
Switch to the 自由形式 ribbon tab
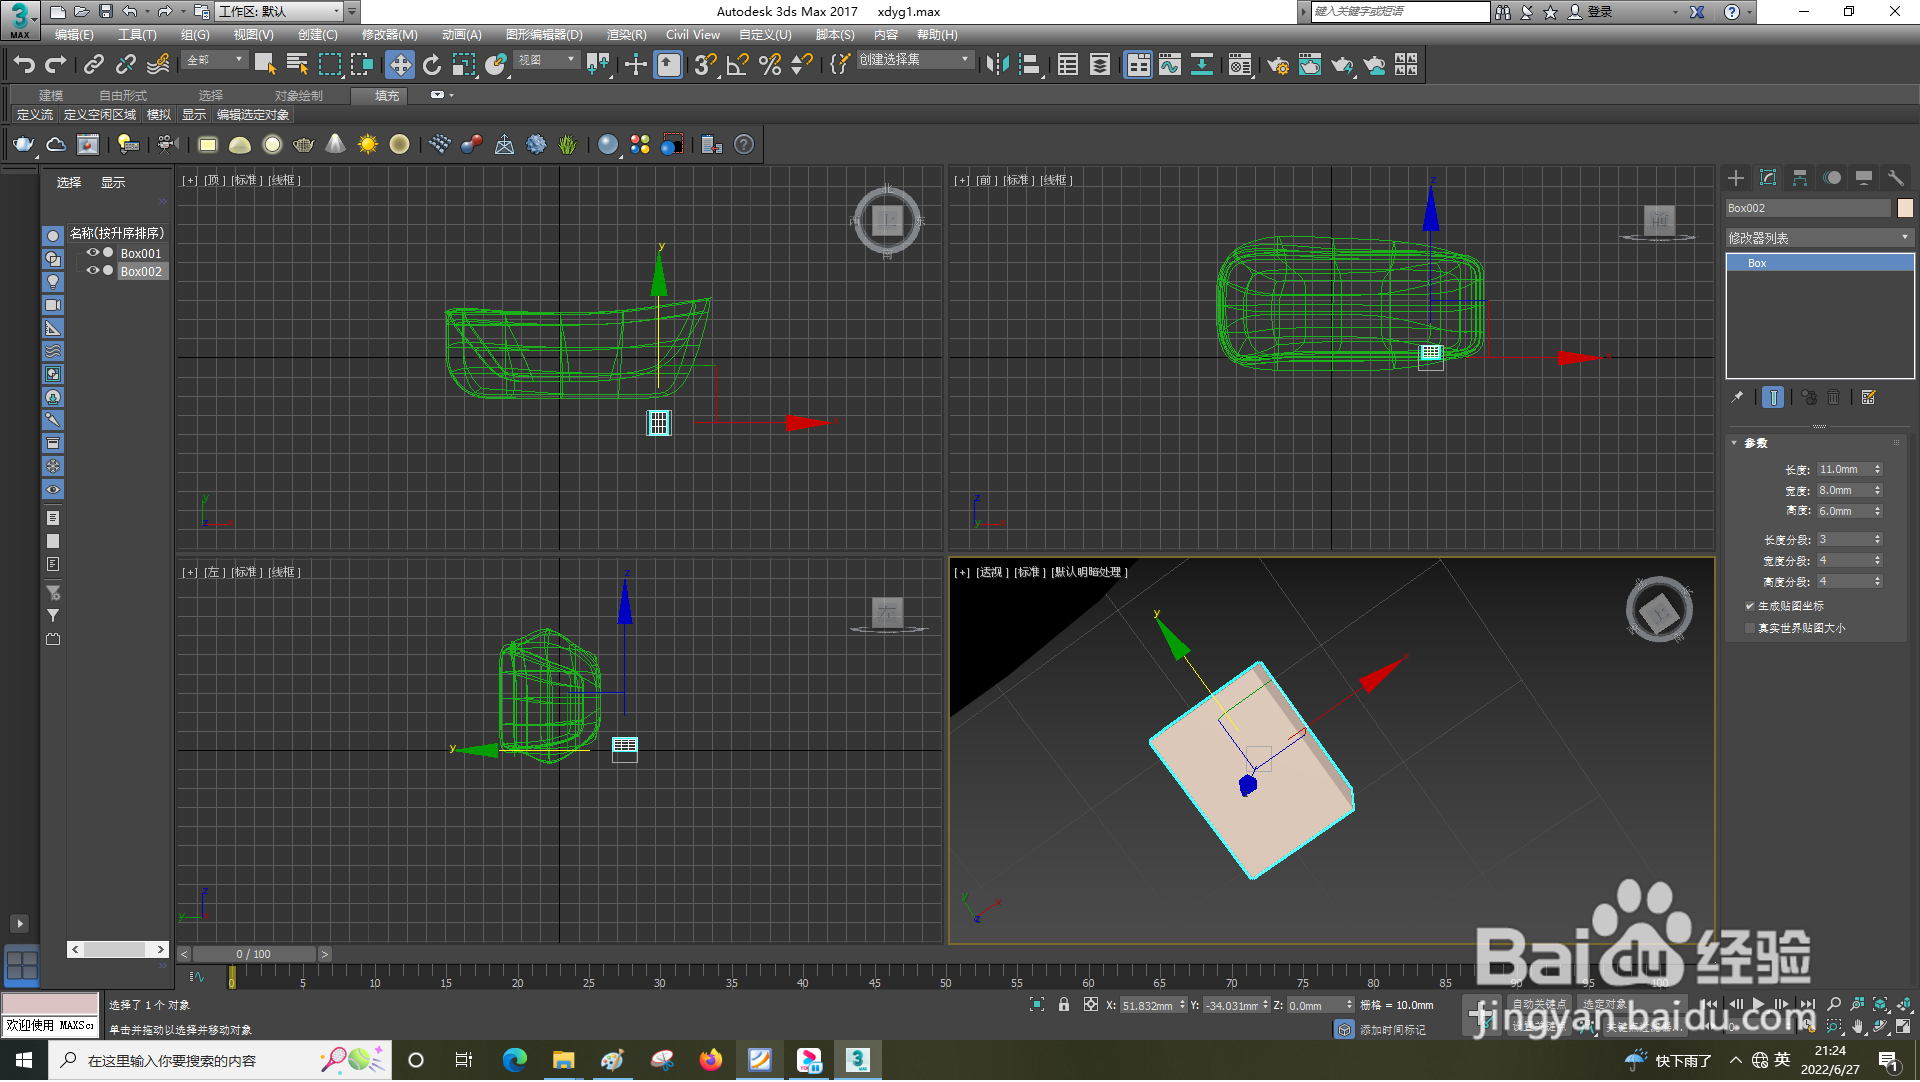[122, 96]
